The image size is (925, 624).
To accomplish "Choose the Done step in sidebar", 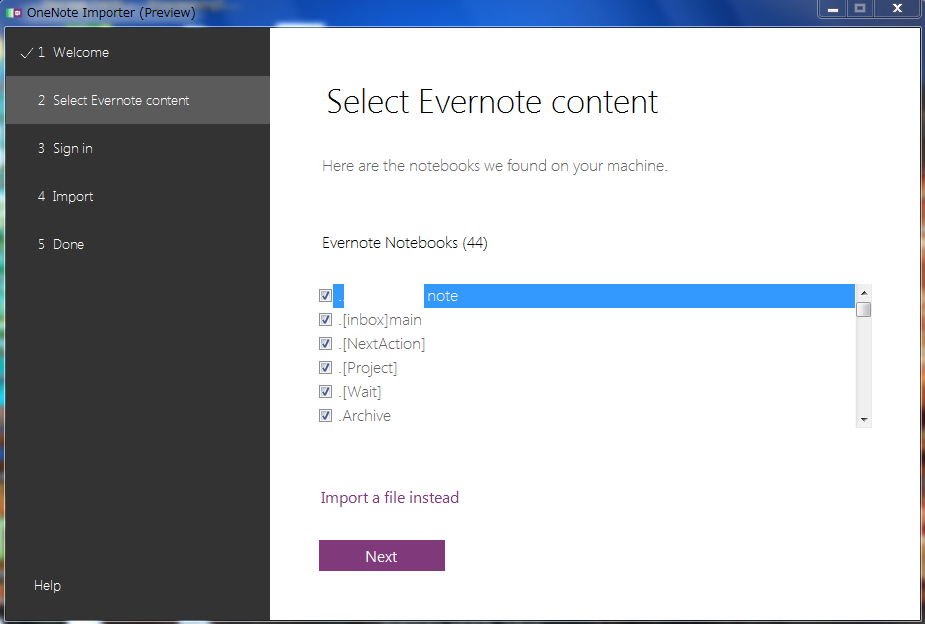I will click(x=137, y=244).
